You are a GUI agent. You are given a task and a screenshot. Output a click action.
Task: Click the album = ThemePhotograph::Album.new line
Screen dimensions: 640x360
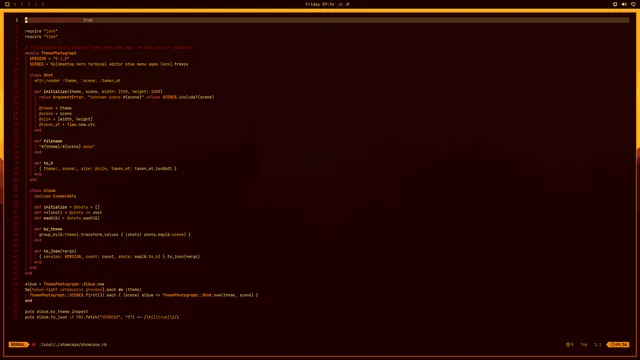(x=64, y=284)
